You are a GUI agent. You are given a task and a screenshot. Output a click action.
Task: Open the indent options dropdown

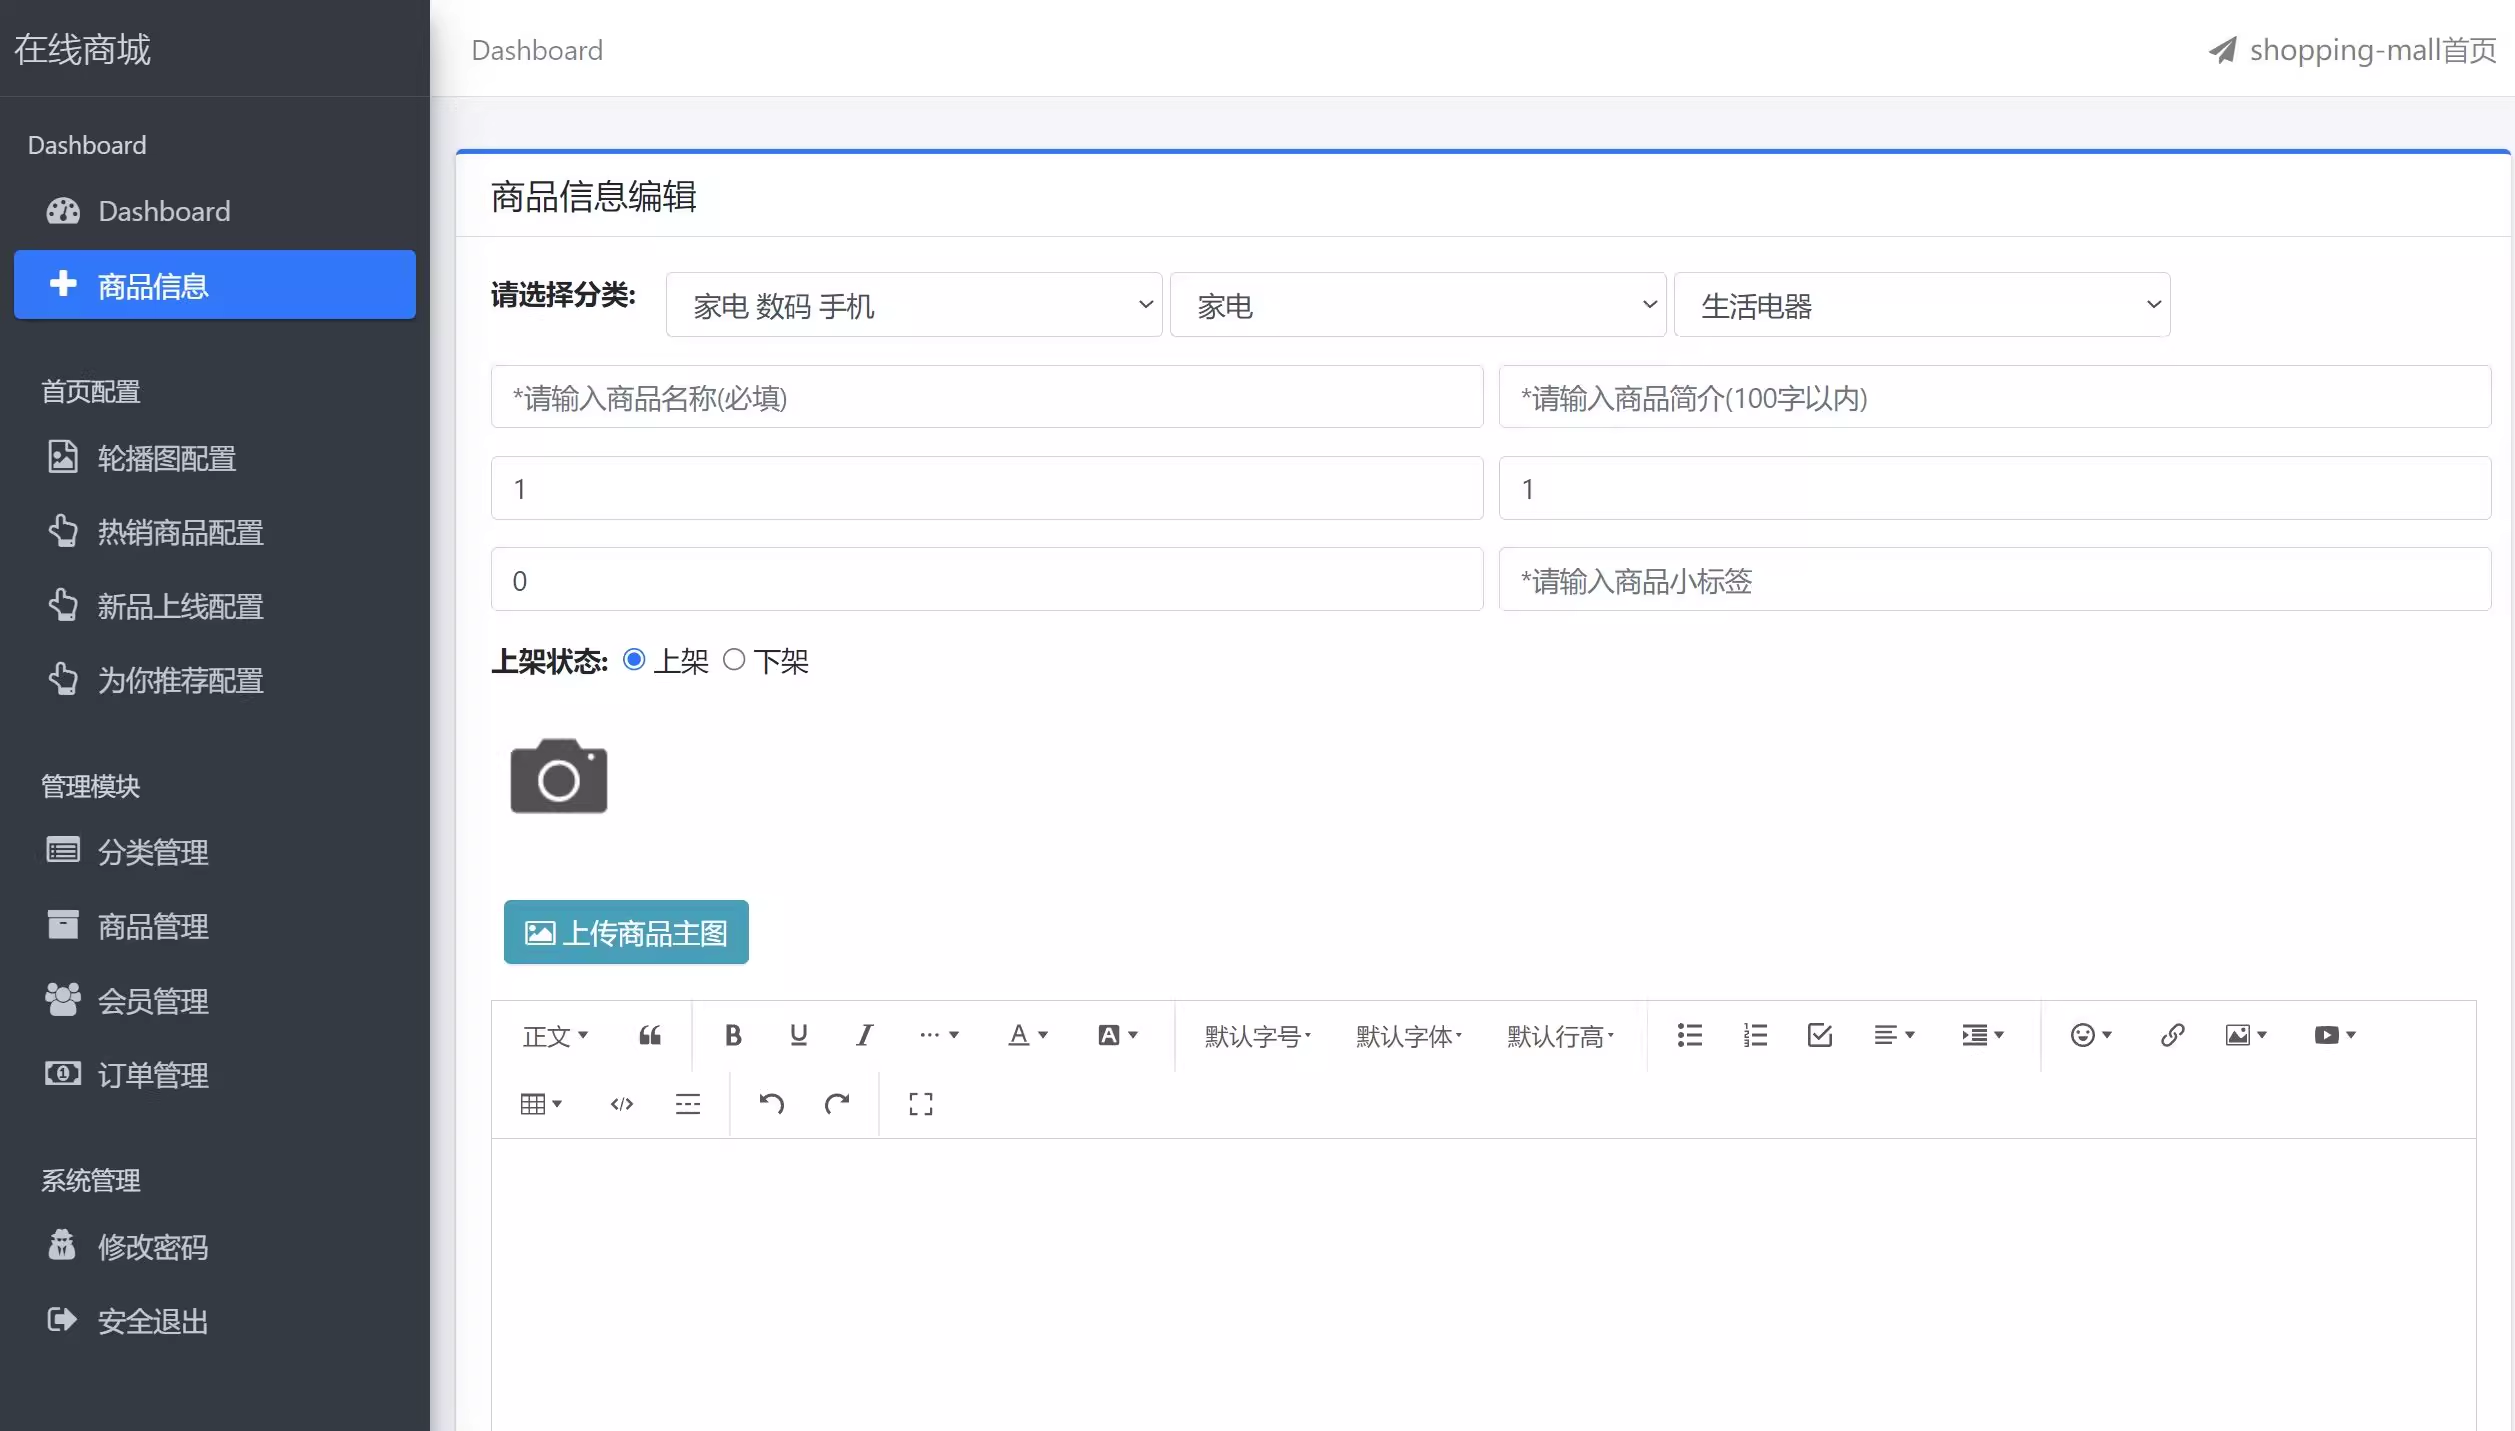coord(1983,1035)
